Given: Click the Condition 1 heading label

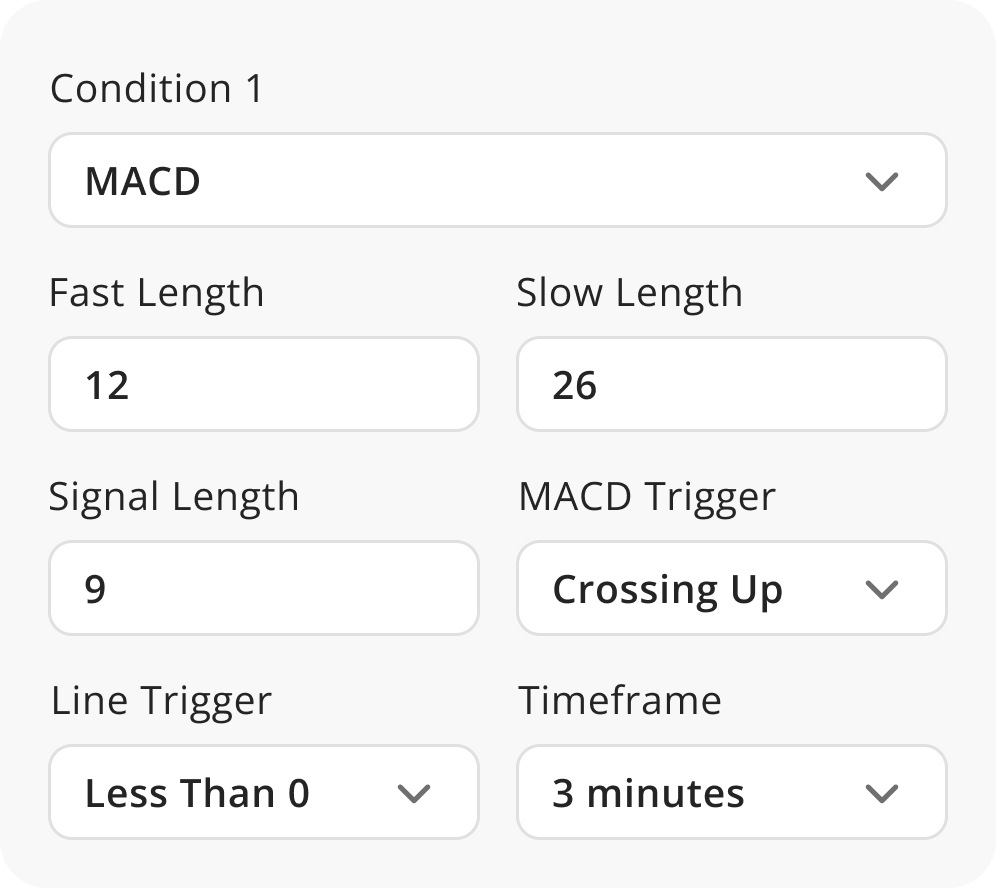Looking at the screenshot, I should pos(156,89).
